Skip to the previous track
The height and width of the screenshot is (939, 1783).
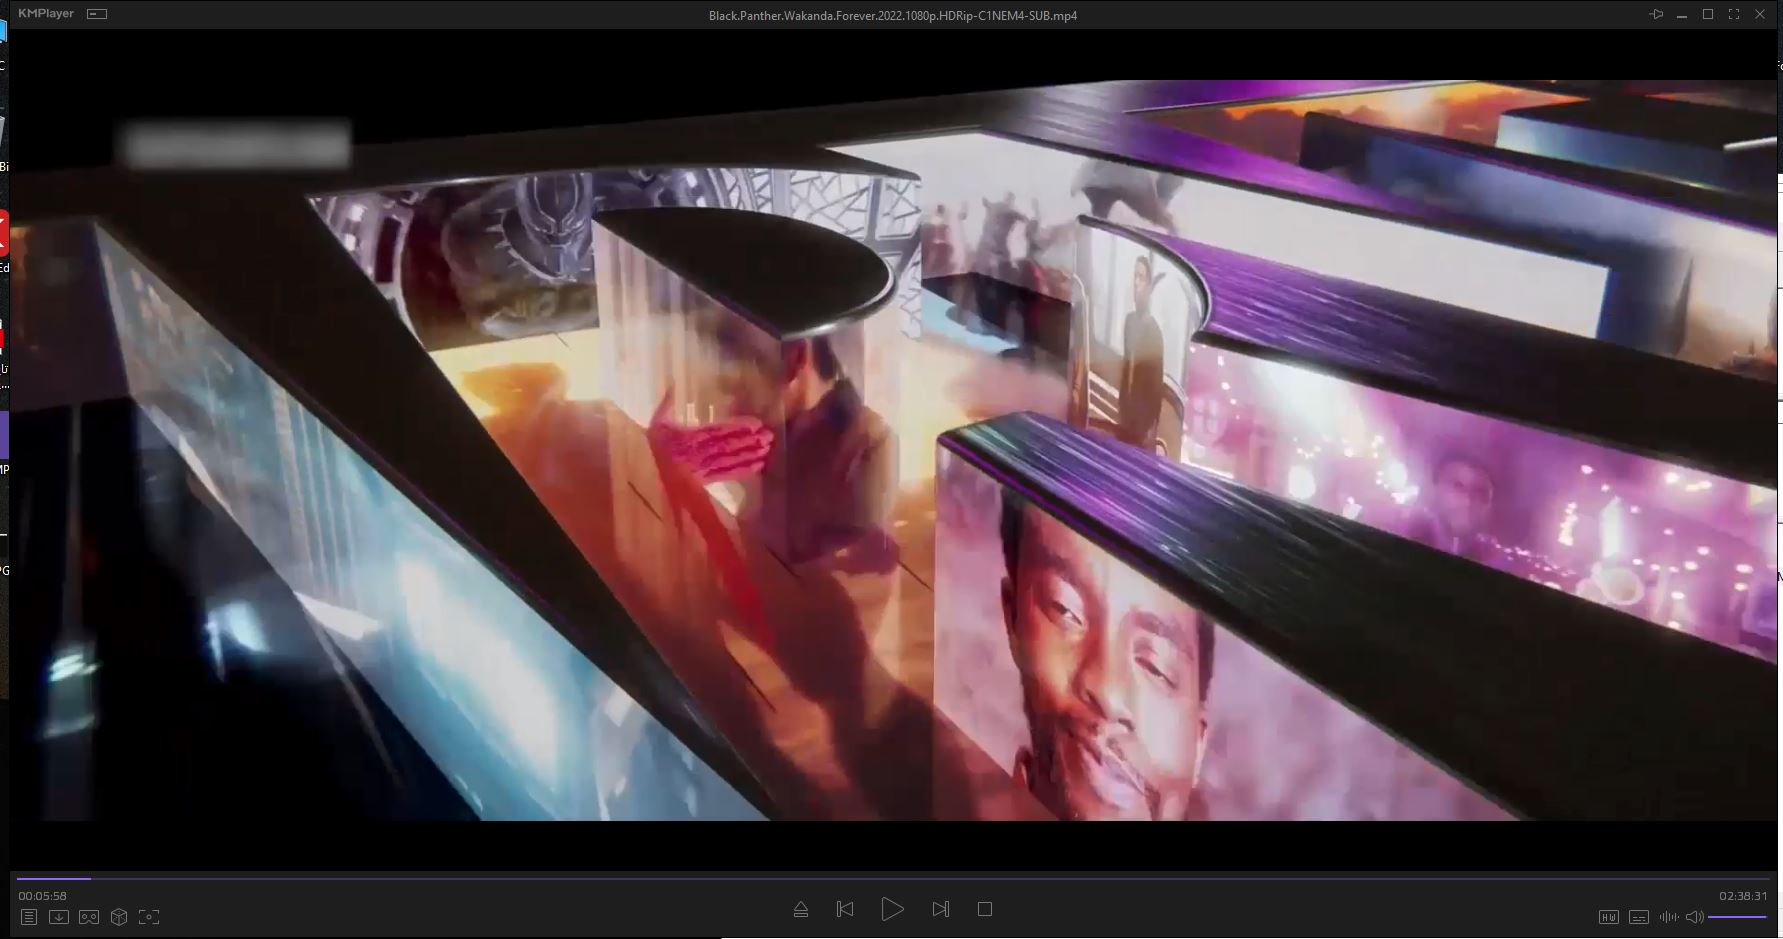coord(845,909)
